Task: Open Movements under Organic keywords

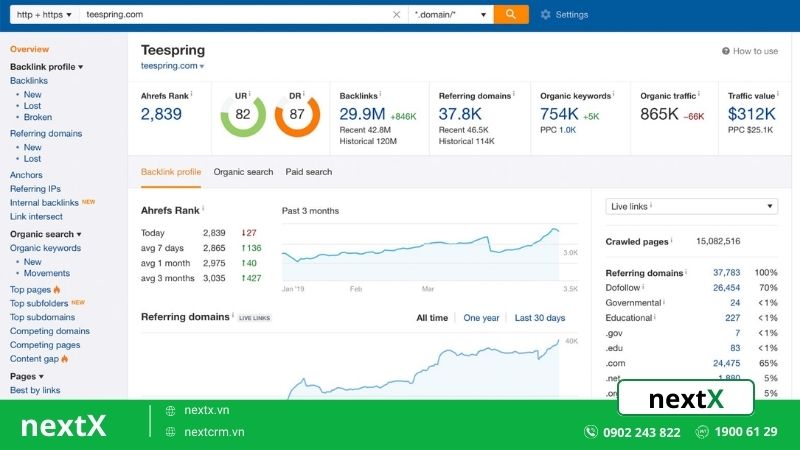Action: (x=46, y=273)
